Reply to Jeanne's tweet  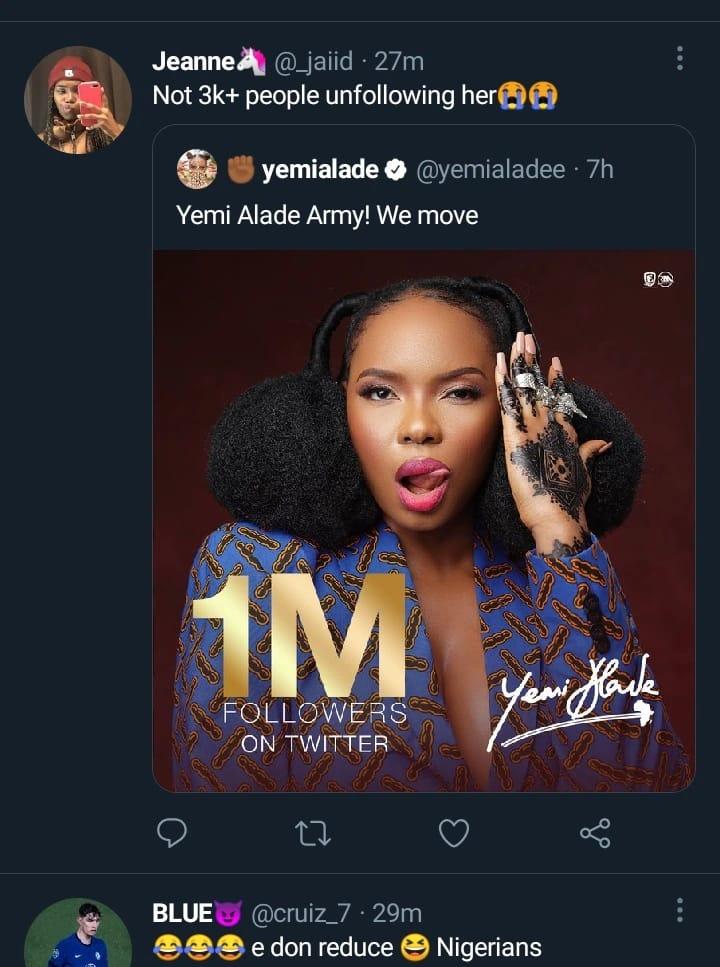click(x=174, y=832)
